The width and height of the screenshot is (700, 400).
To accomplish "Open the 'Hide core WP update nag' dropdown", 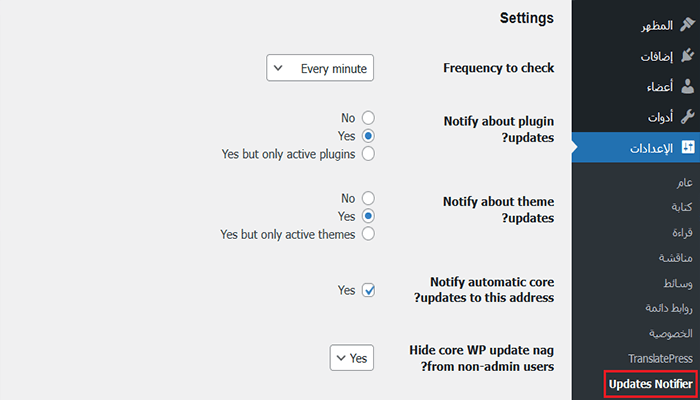I will [x=352, y=358].
